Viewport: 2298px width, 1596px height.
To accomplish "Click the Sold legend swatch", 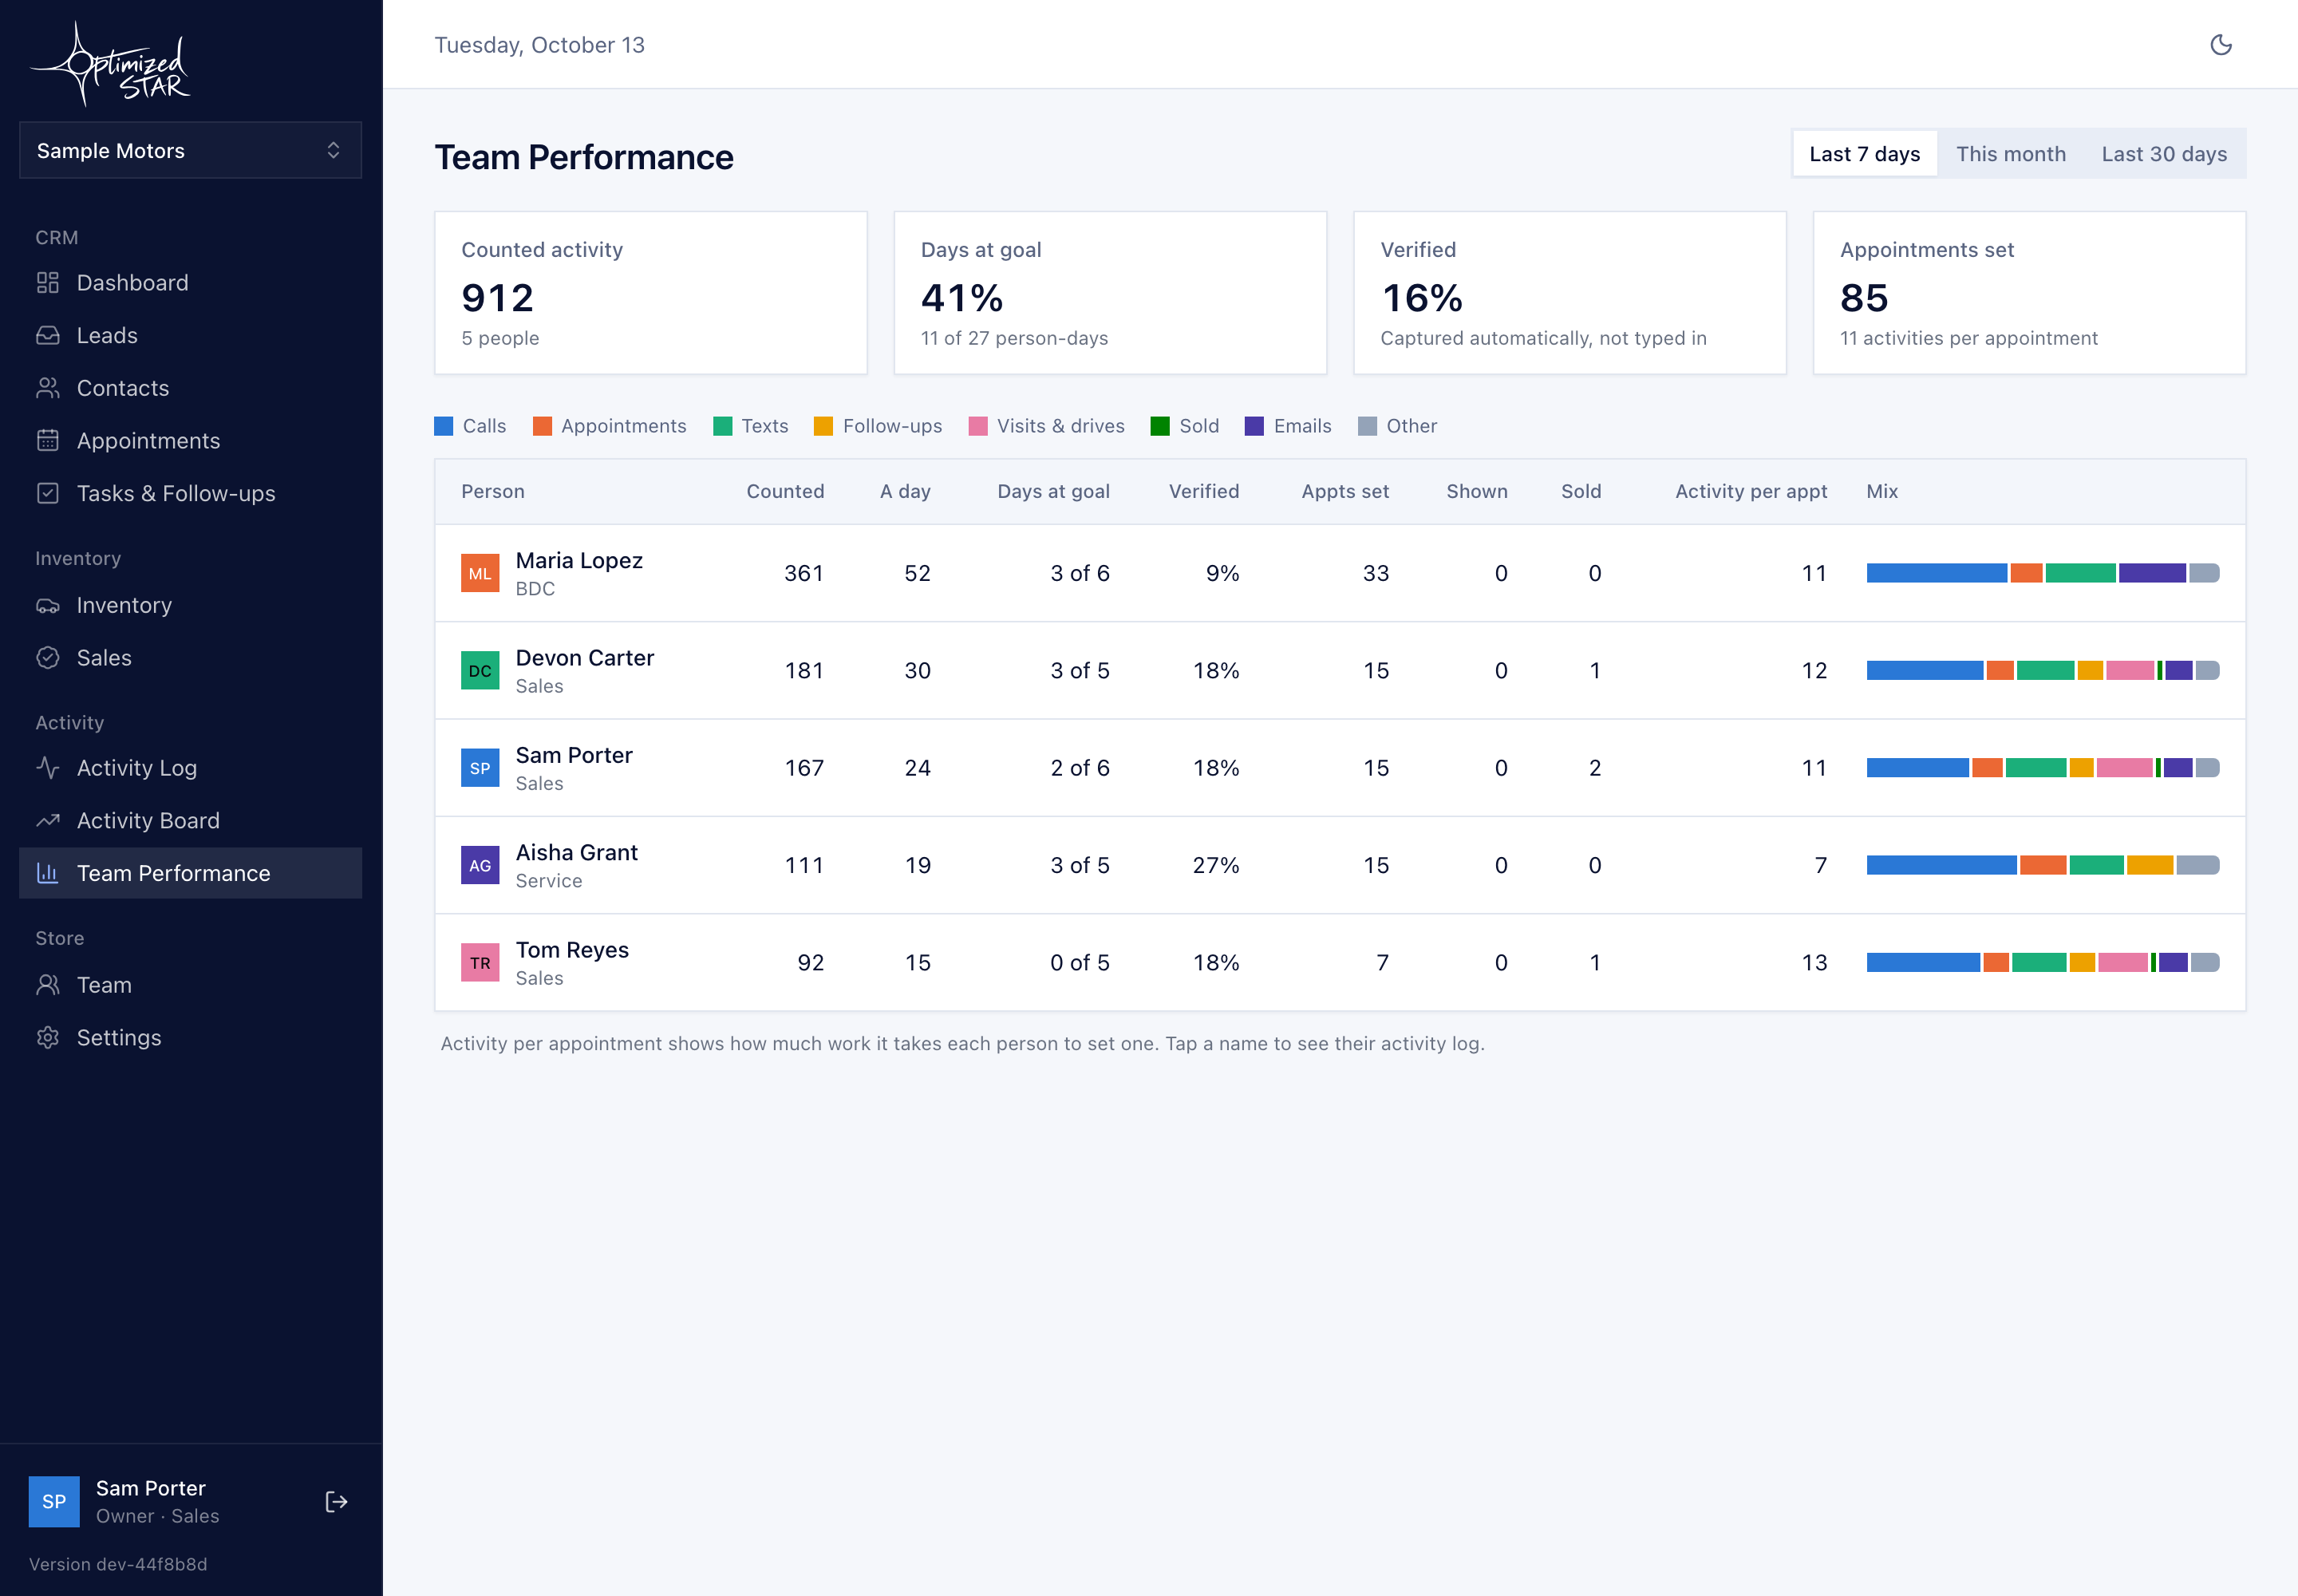I will coord(1160,427).
